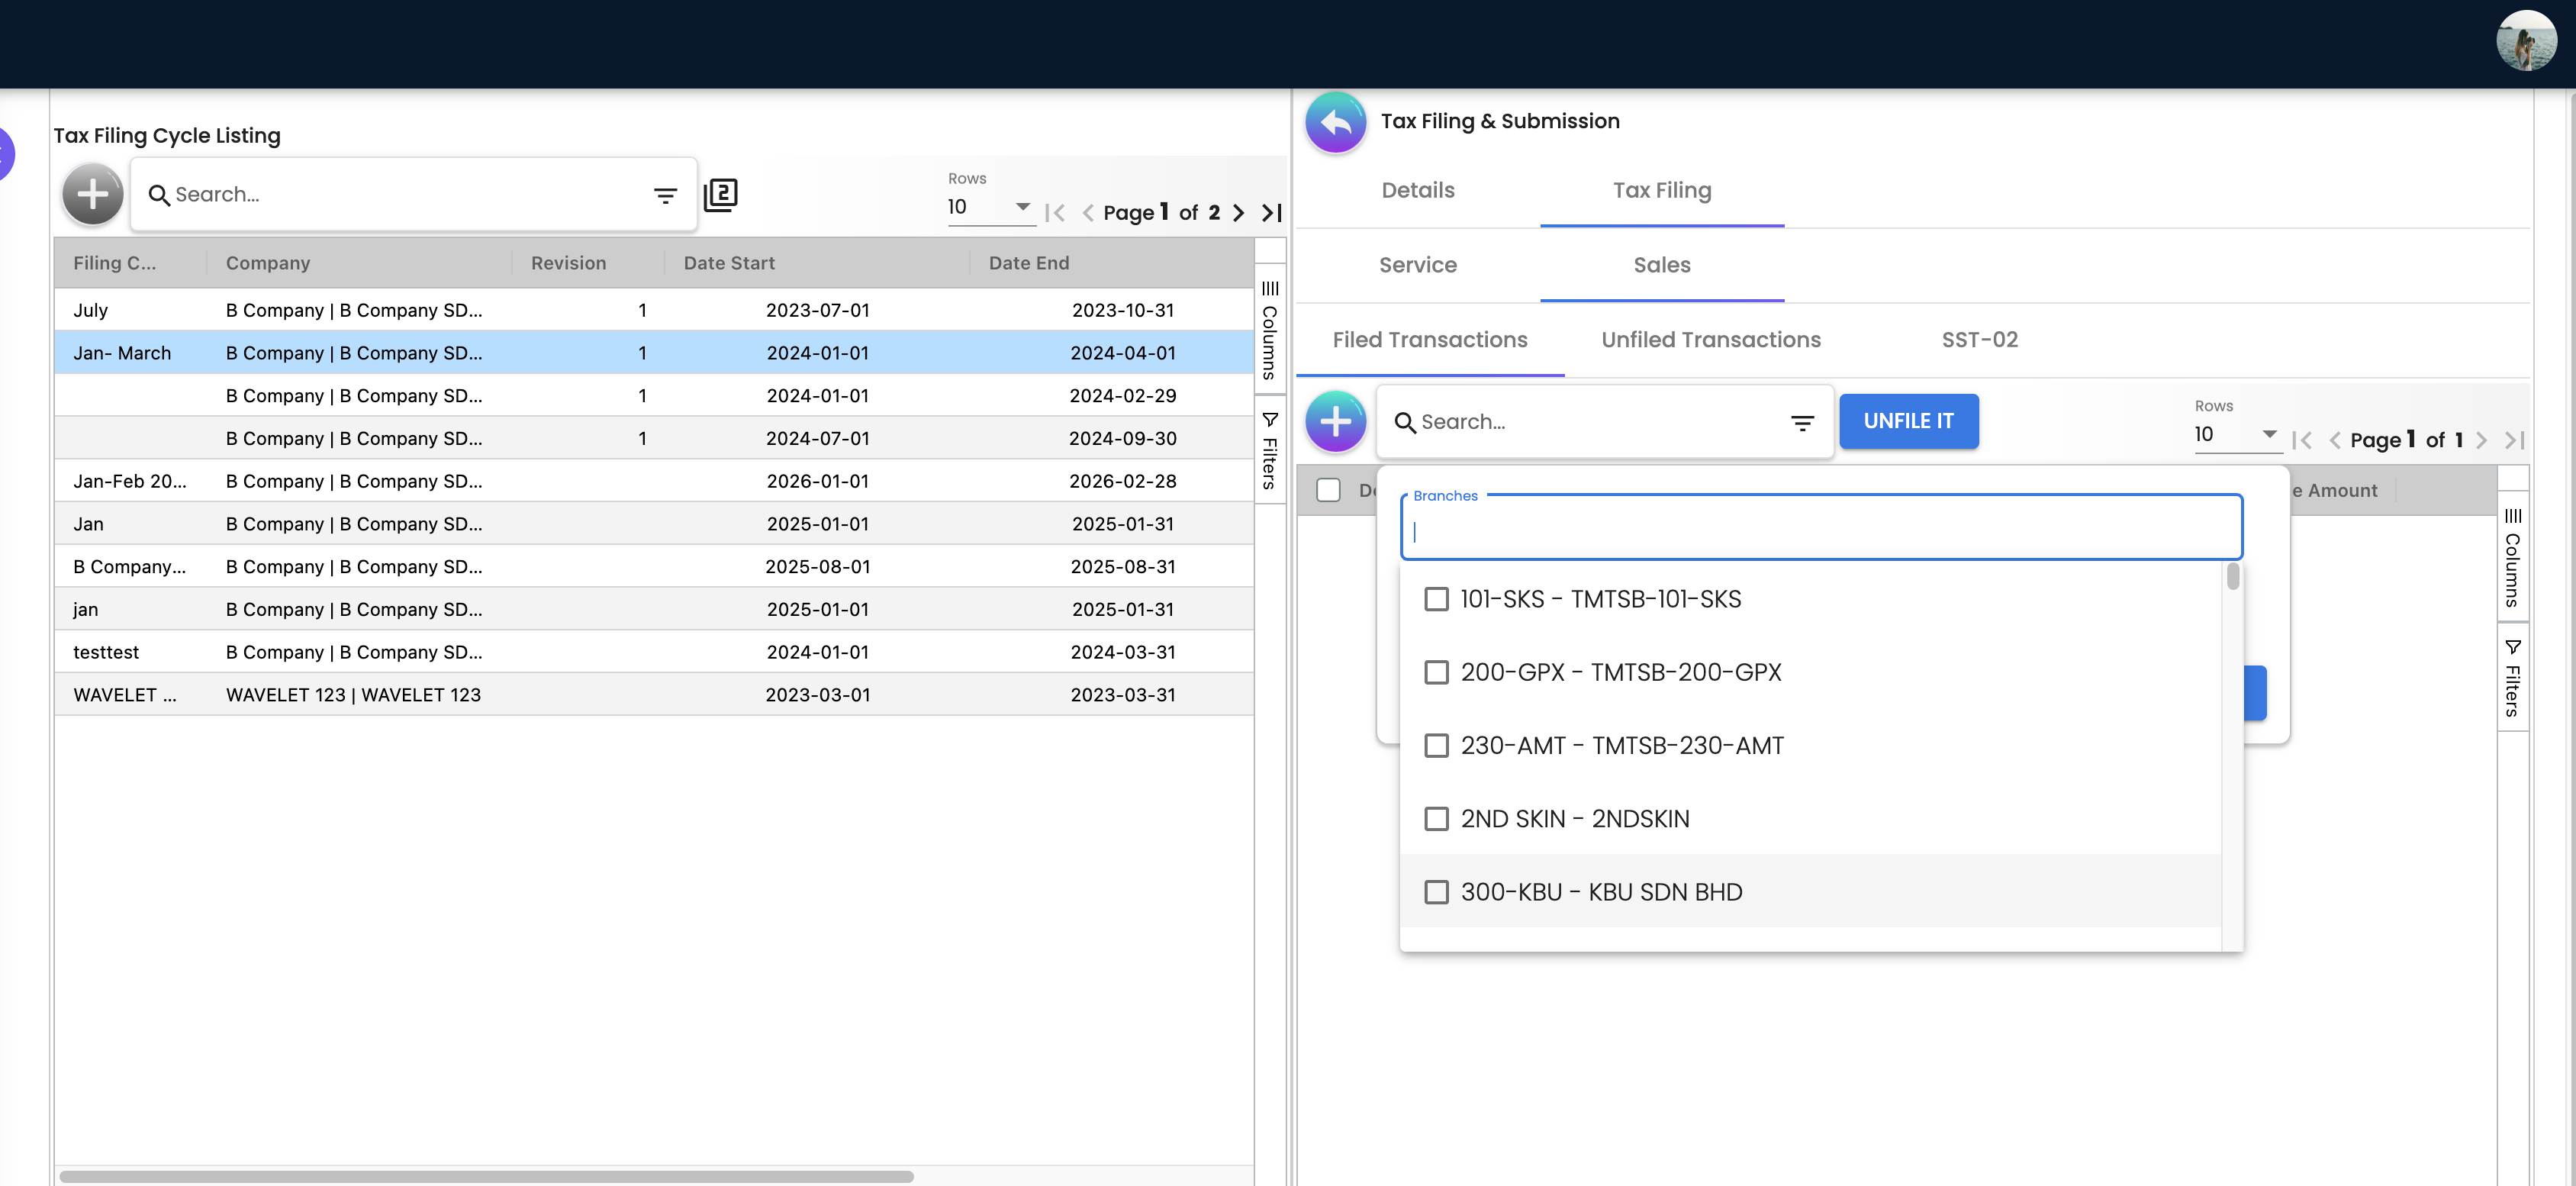Switch to the Service tab

(1417, 265)
